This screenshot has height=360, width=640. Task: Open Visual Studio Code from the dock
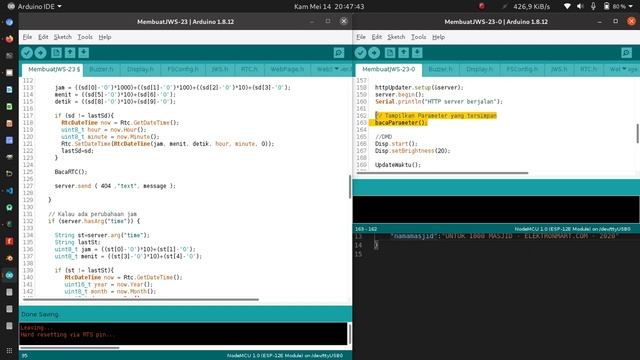click(9, 191)
